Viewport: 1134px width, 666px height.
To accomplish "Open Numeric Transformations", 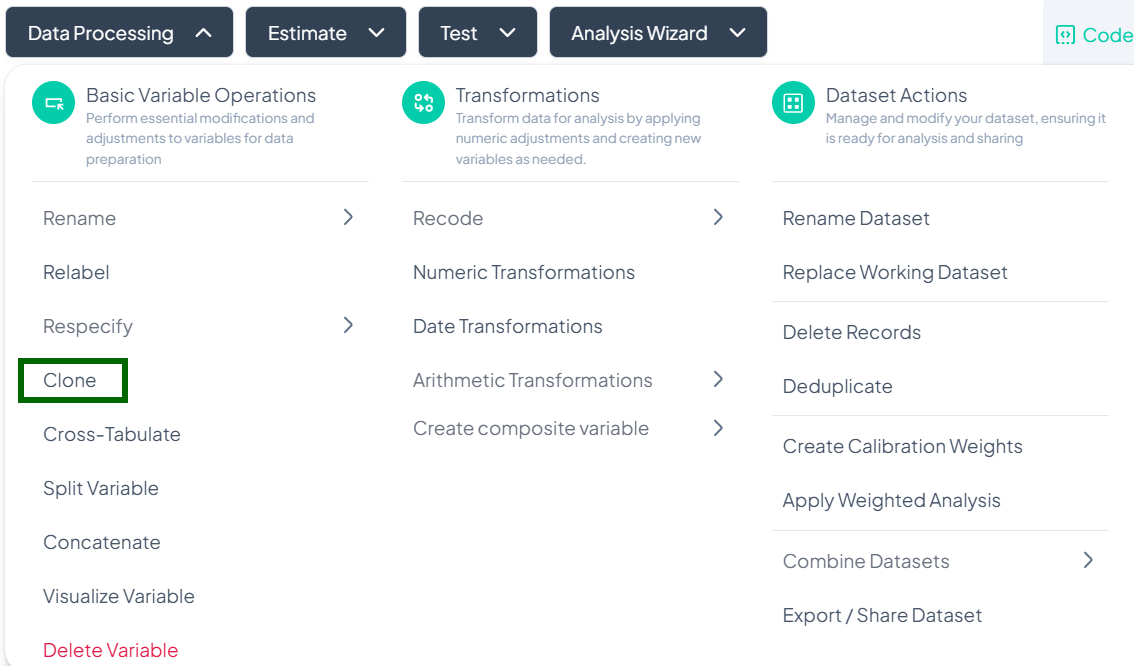I will (x=523, y=272).
